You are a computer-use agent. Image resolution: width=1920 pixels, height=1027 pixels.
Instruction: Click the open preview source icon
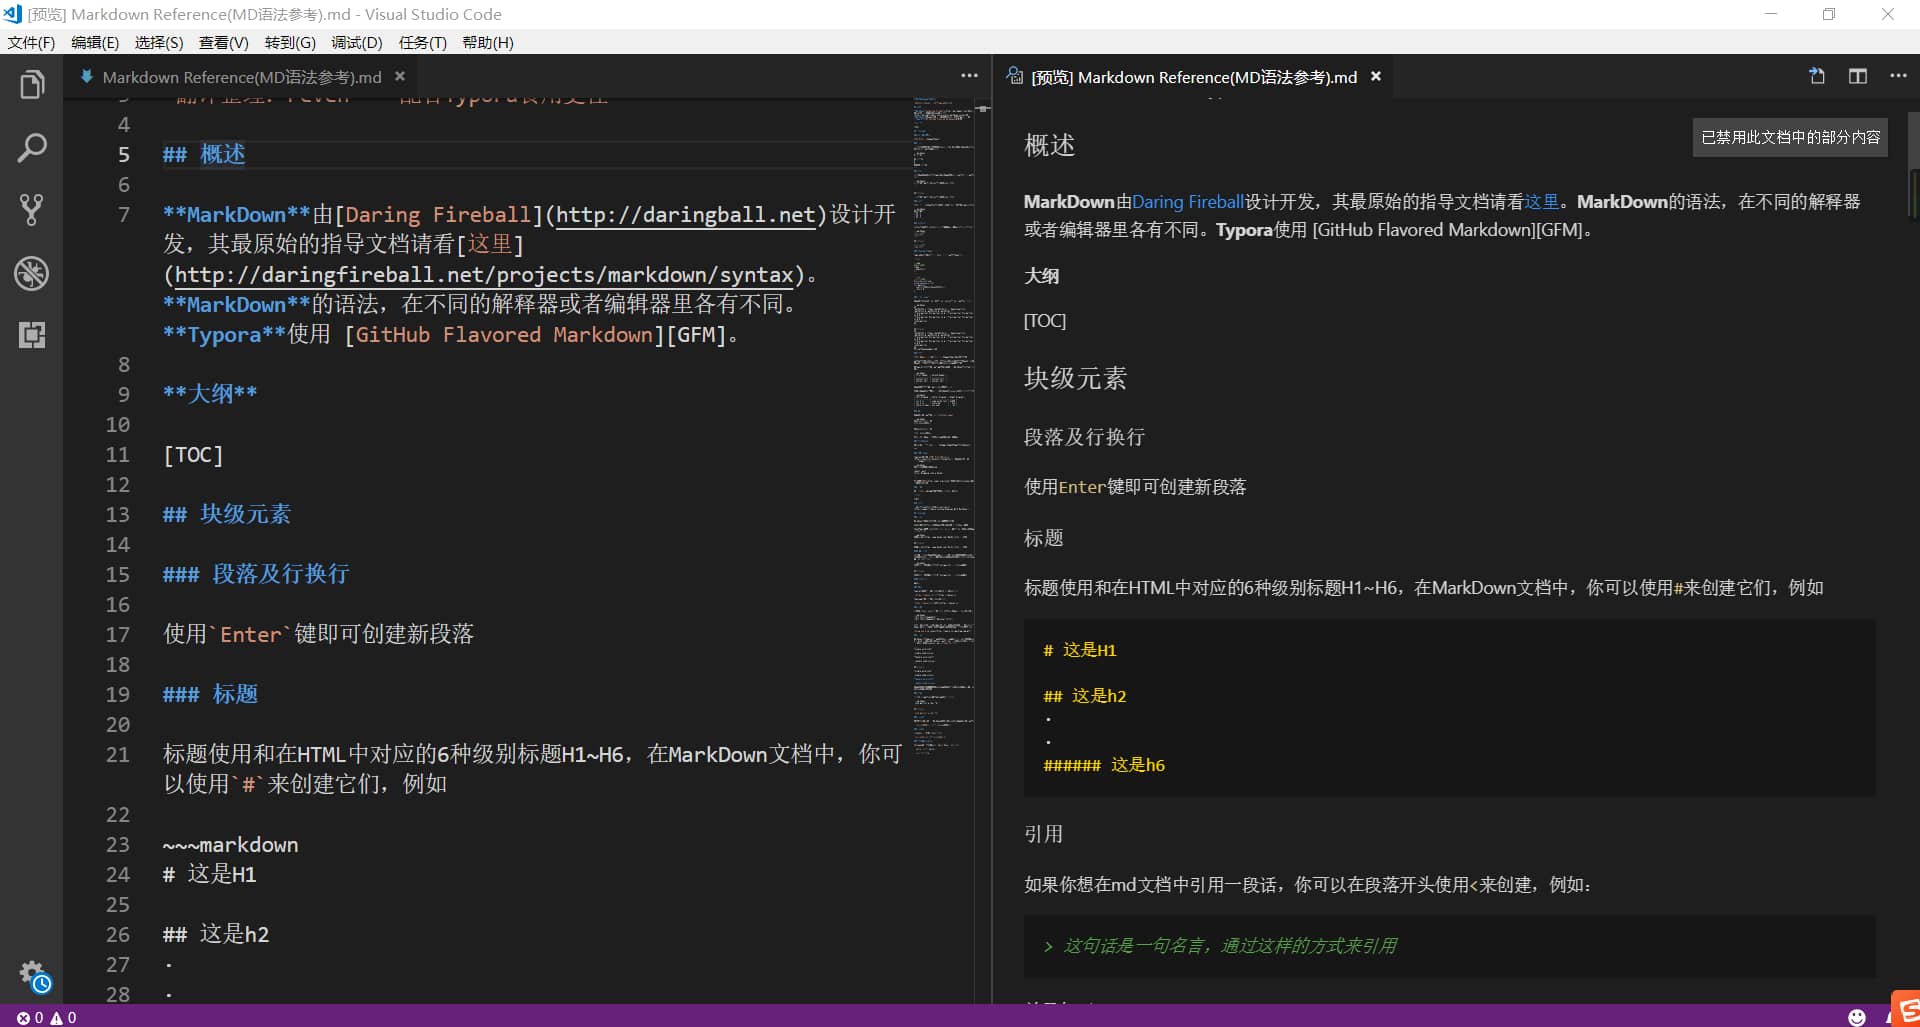tap(1815, 76)
